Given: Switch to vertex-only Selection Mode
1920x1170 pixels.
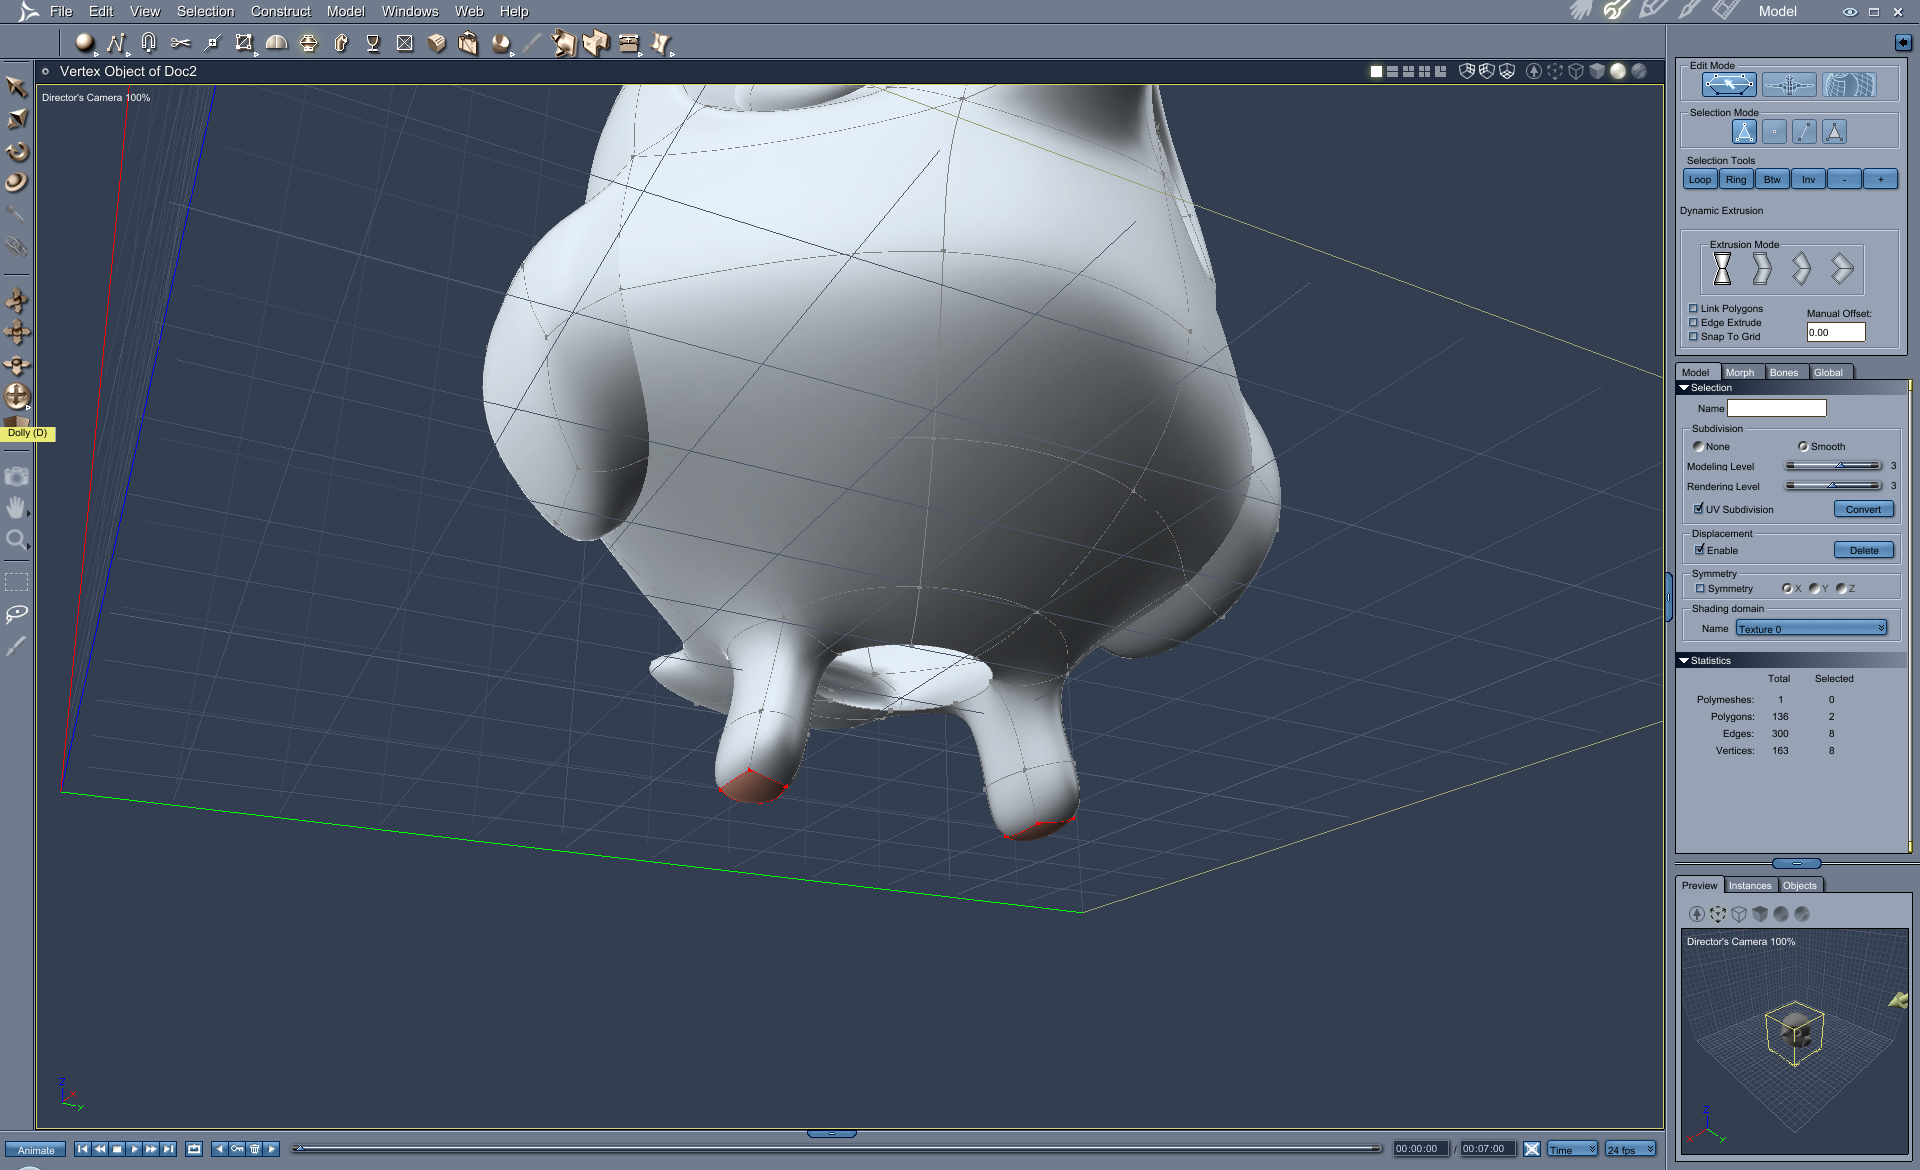Looking at the screenshot, I should tap(1775, 131).
